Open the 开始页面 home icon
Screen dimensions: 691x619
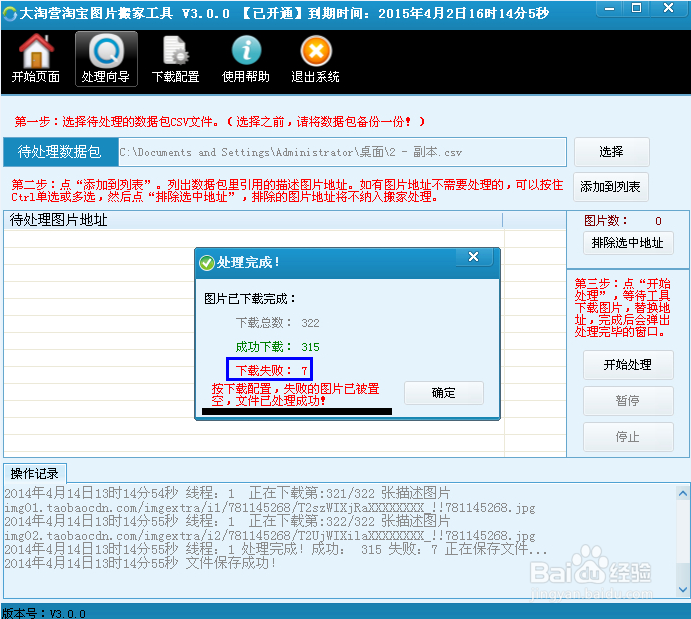coord(36,59)
